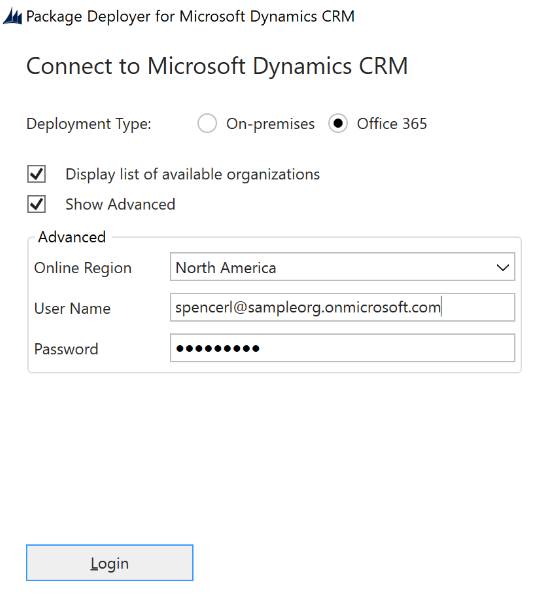
Task: Toggle the Show Advanced checkbox
Action: (37, 204)
